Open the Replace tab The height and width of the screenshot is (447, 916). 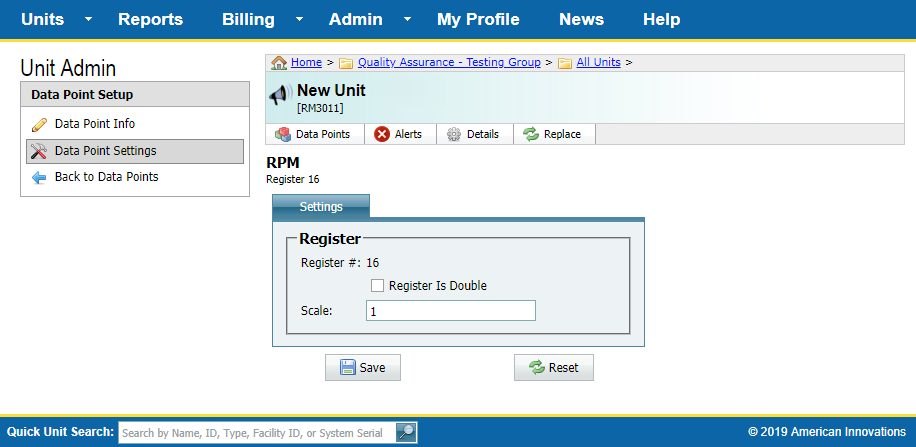tap(554, 134)
